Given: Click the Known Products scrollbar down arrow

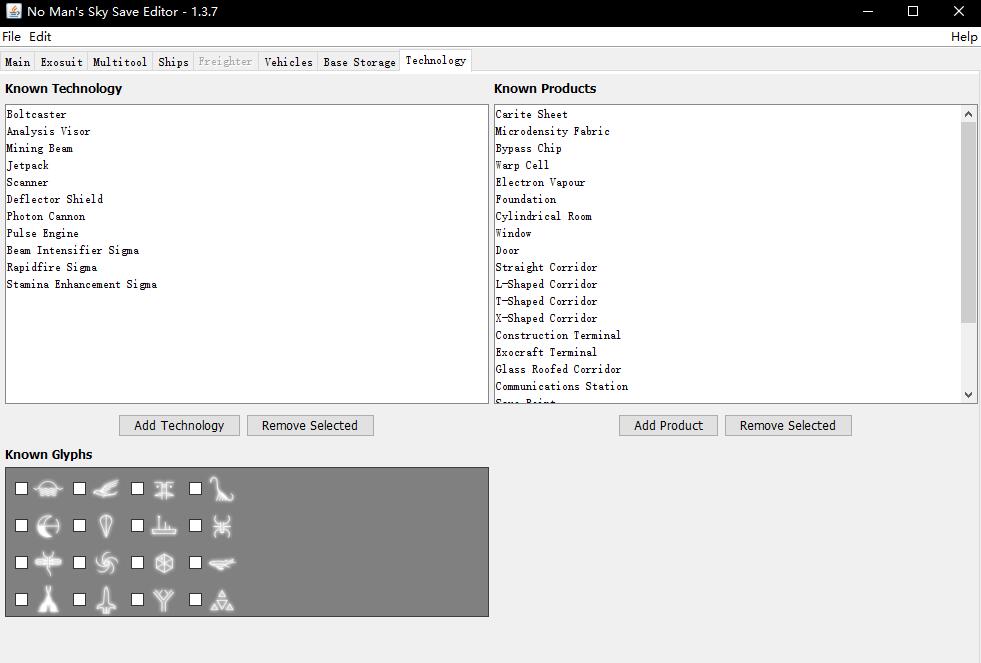Looking at the screenshot, I should tap(968, 395).
